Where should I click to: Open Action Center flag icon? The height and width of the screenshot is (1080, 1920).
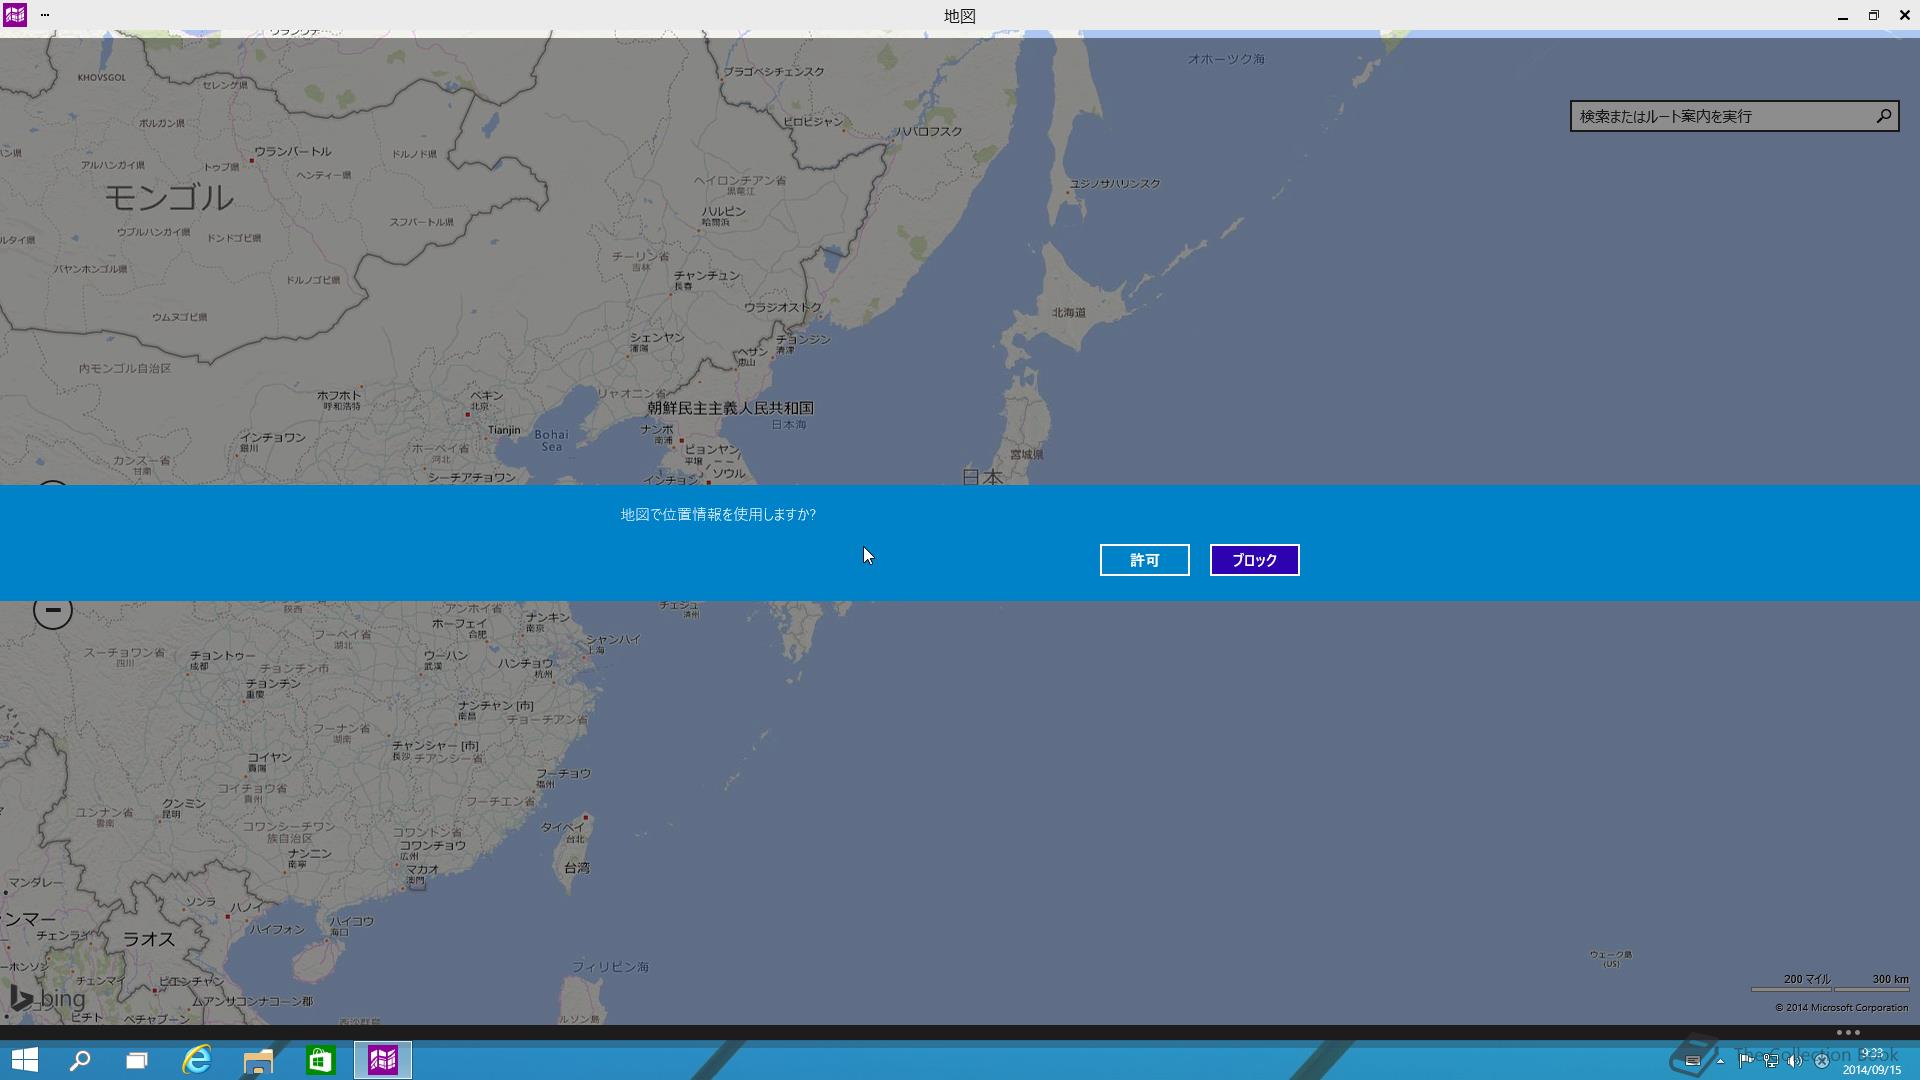(x=1745, y=1061)
